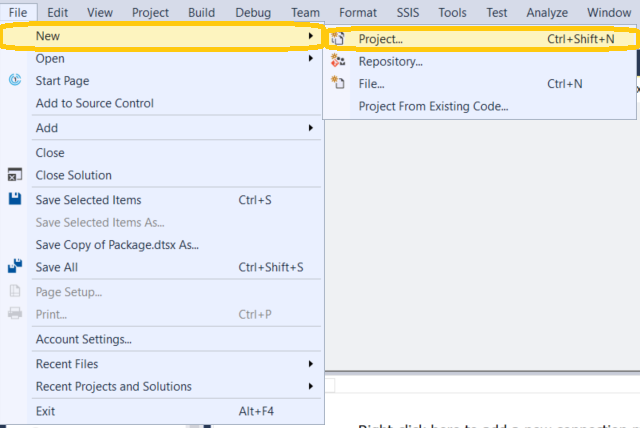
Task: Expand the New submenu arrow
Action: point(312,36)
